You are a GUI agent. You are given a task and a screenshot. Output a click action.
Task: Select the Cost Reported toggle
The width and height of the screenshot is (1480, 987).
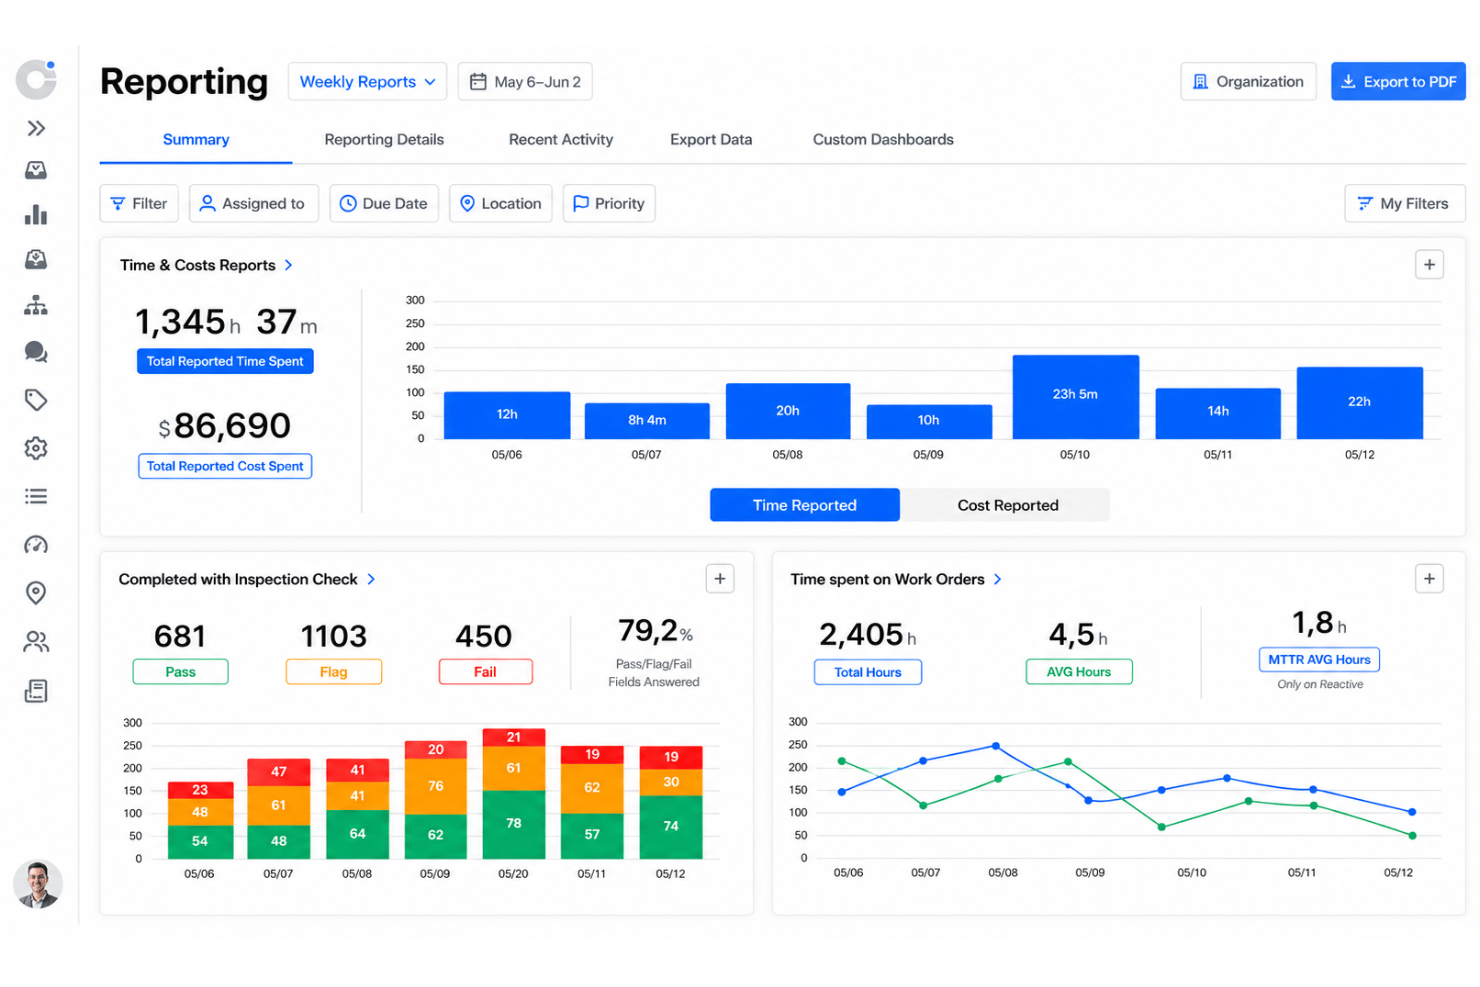tap(1008, 505)
